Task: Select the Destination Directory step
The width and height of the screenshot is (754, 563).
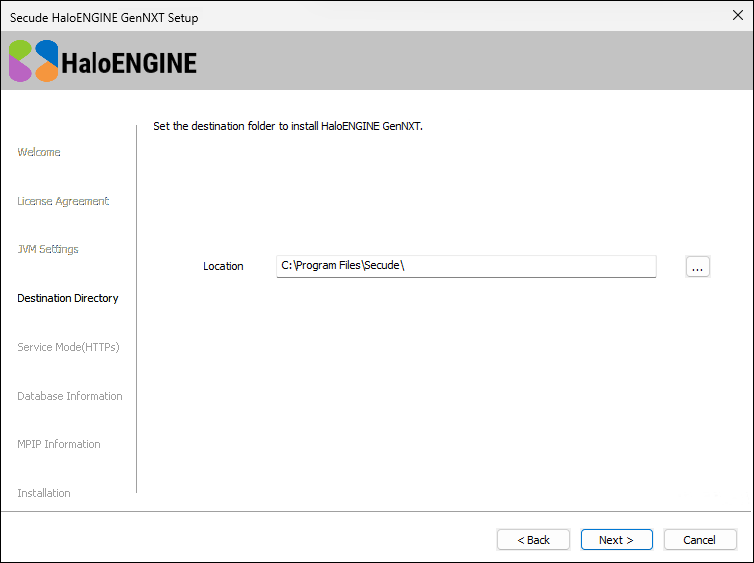Action: point(68,298)
